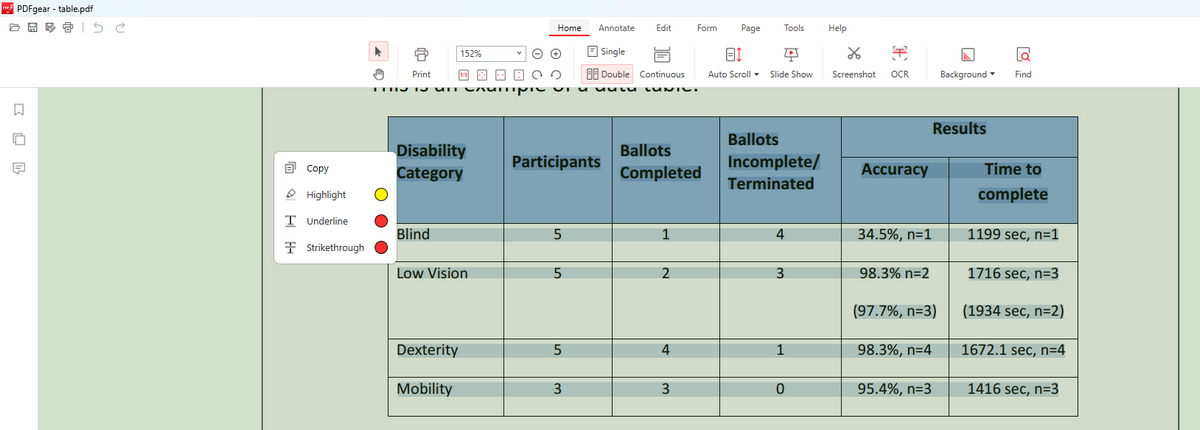
Task: Toggle Double page view
Action: point(606,74)
